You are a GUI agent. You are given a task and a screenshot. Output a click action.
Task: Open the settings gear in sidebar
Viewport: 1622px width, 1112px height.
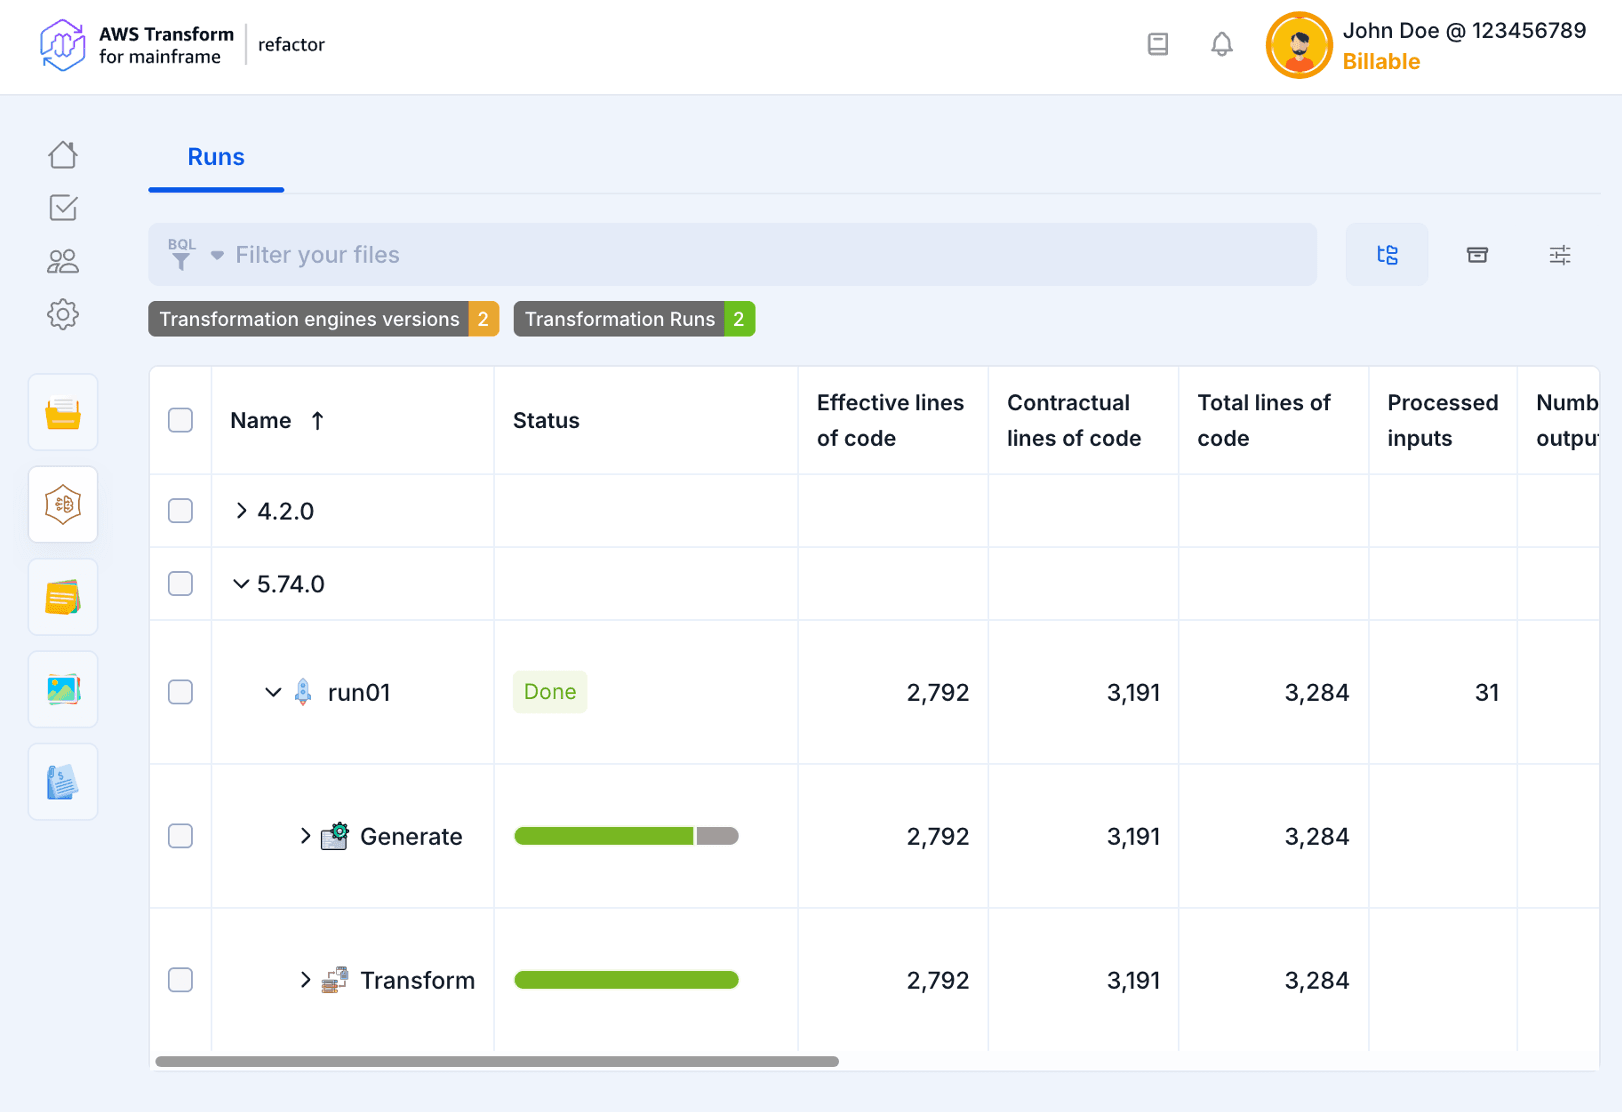pos(63,314)
